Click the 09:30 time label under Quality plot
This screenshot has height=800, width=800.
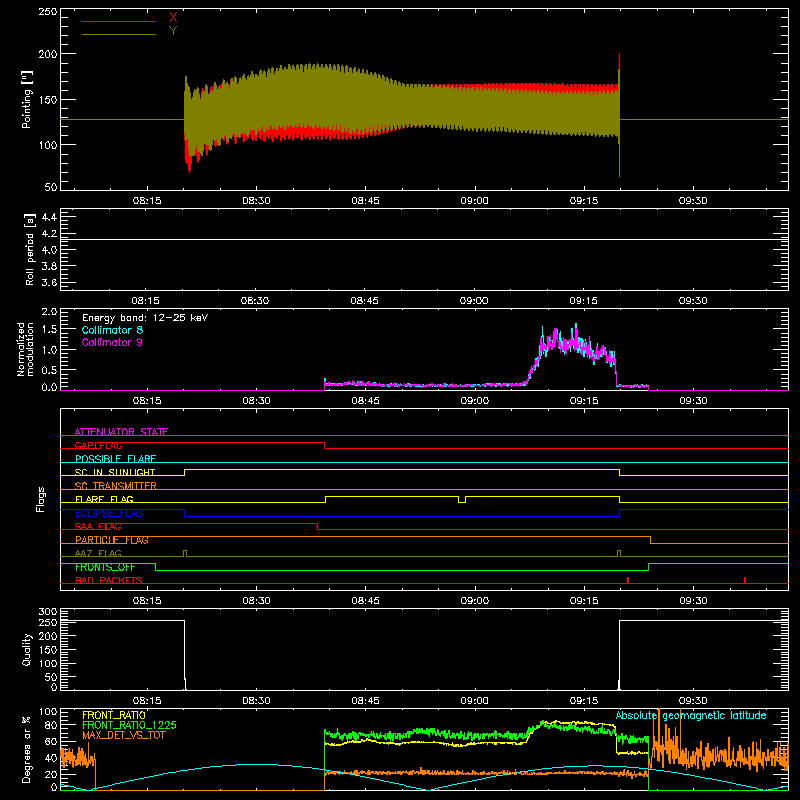coord(693,701)
